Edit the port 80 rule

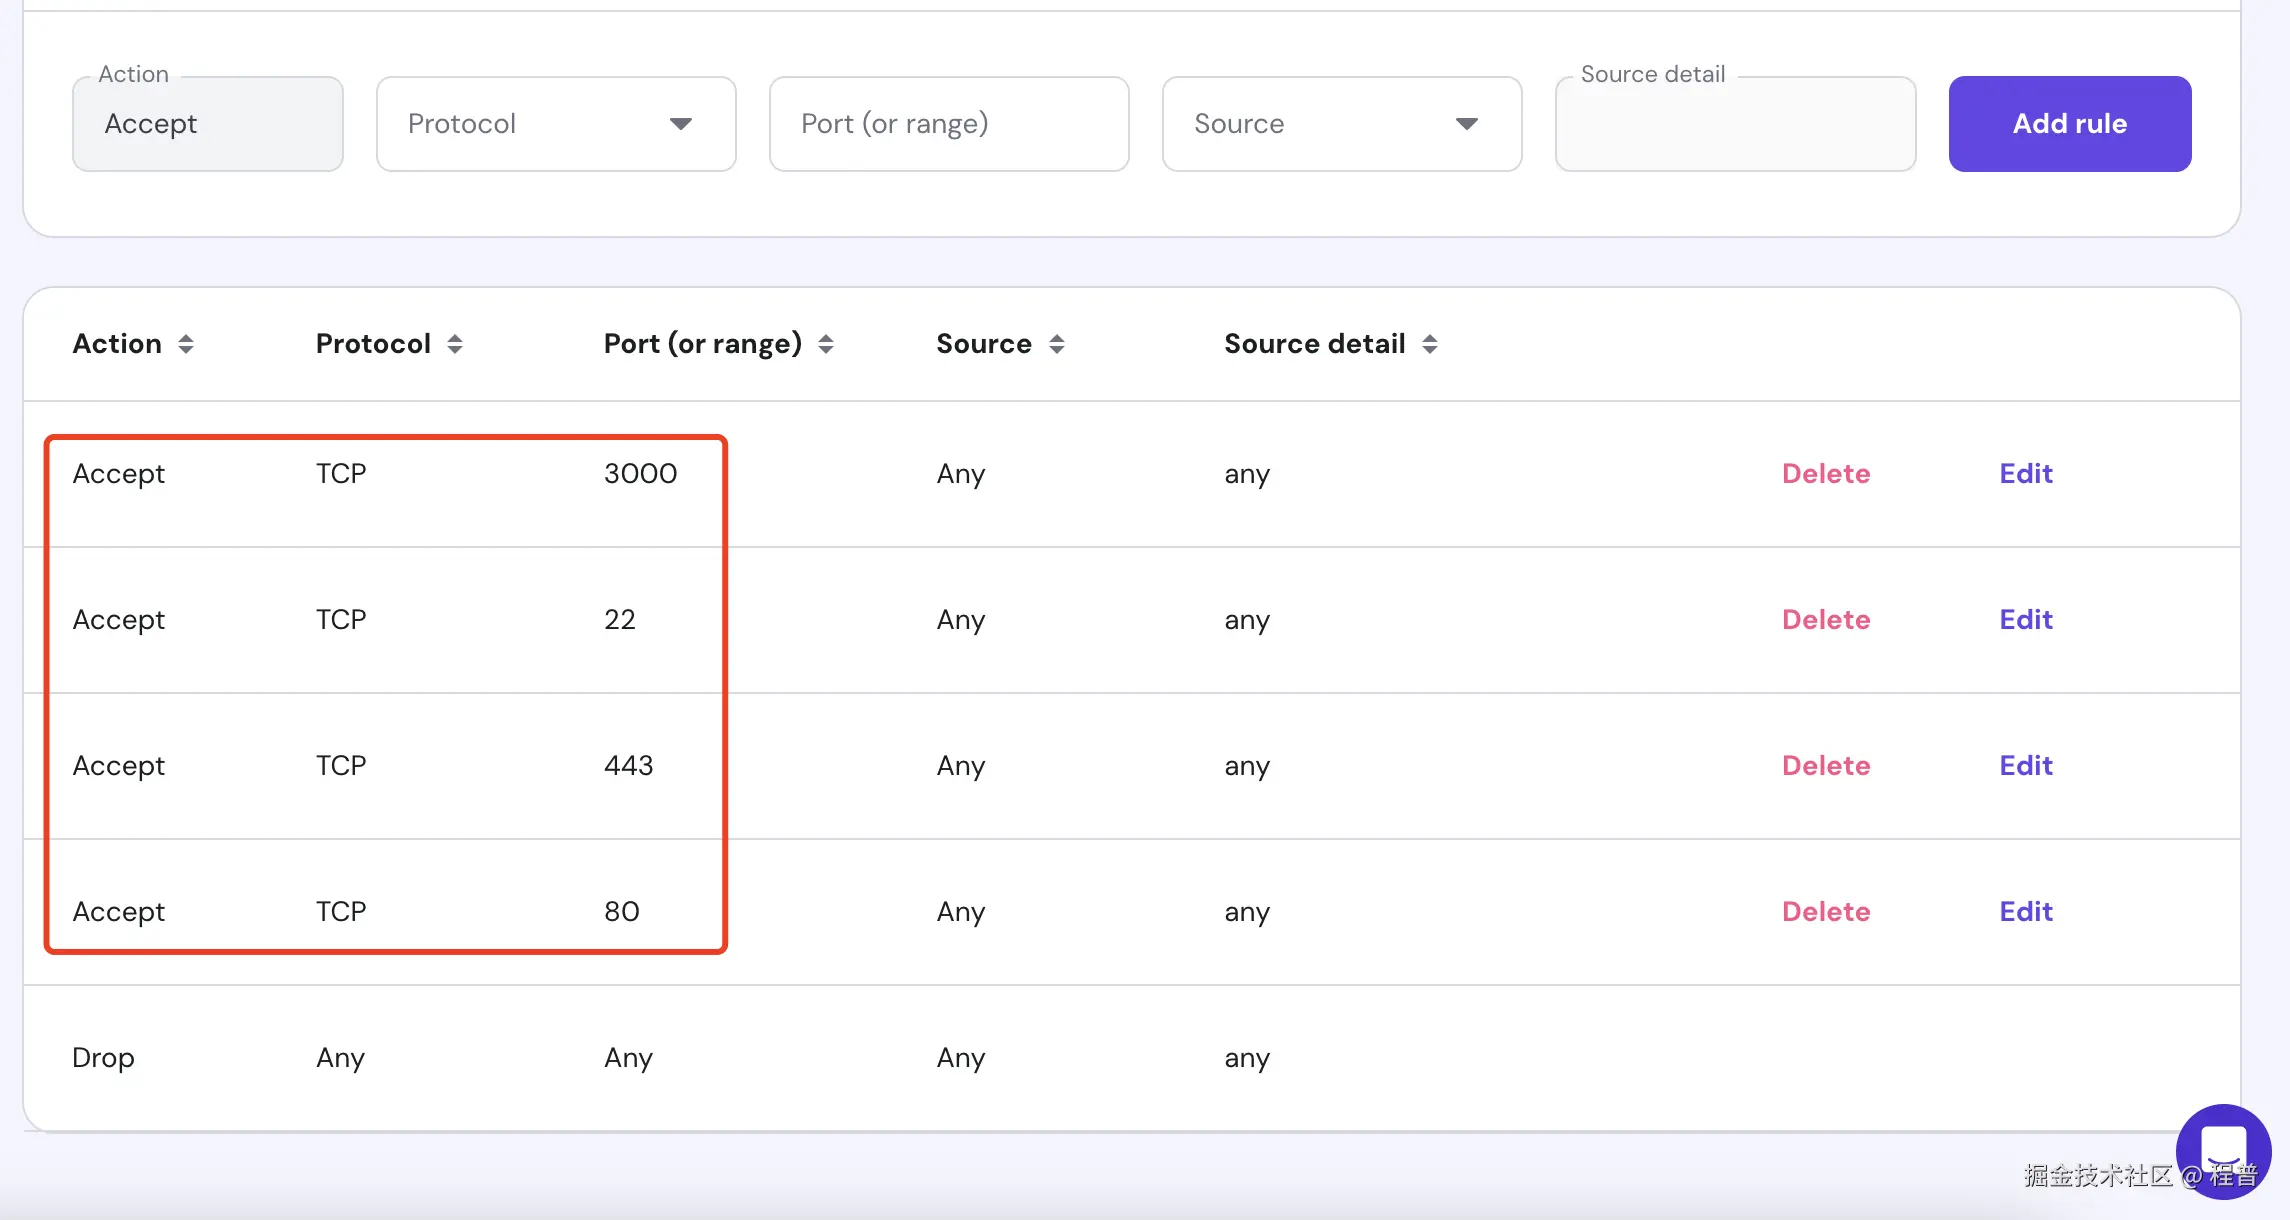click(2025, 912)
